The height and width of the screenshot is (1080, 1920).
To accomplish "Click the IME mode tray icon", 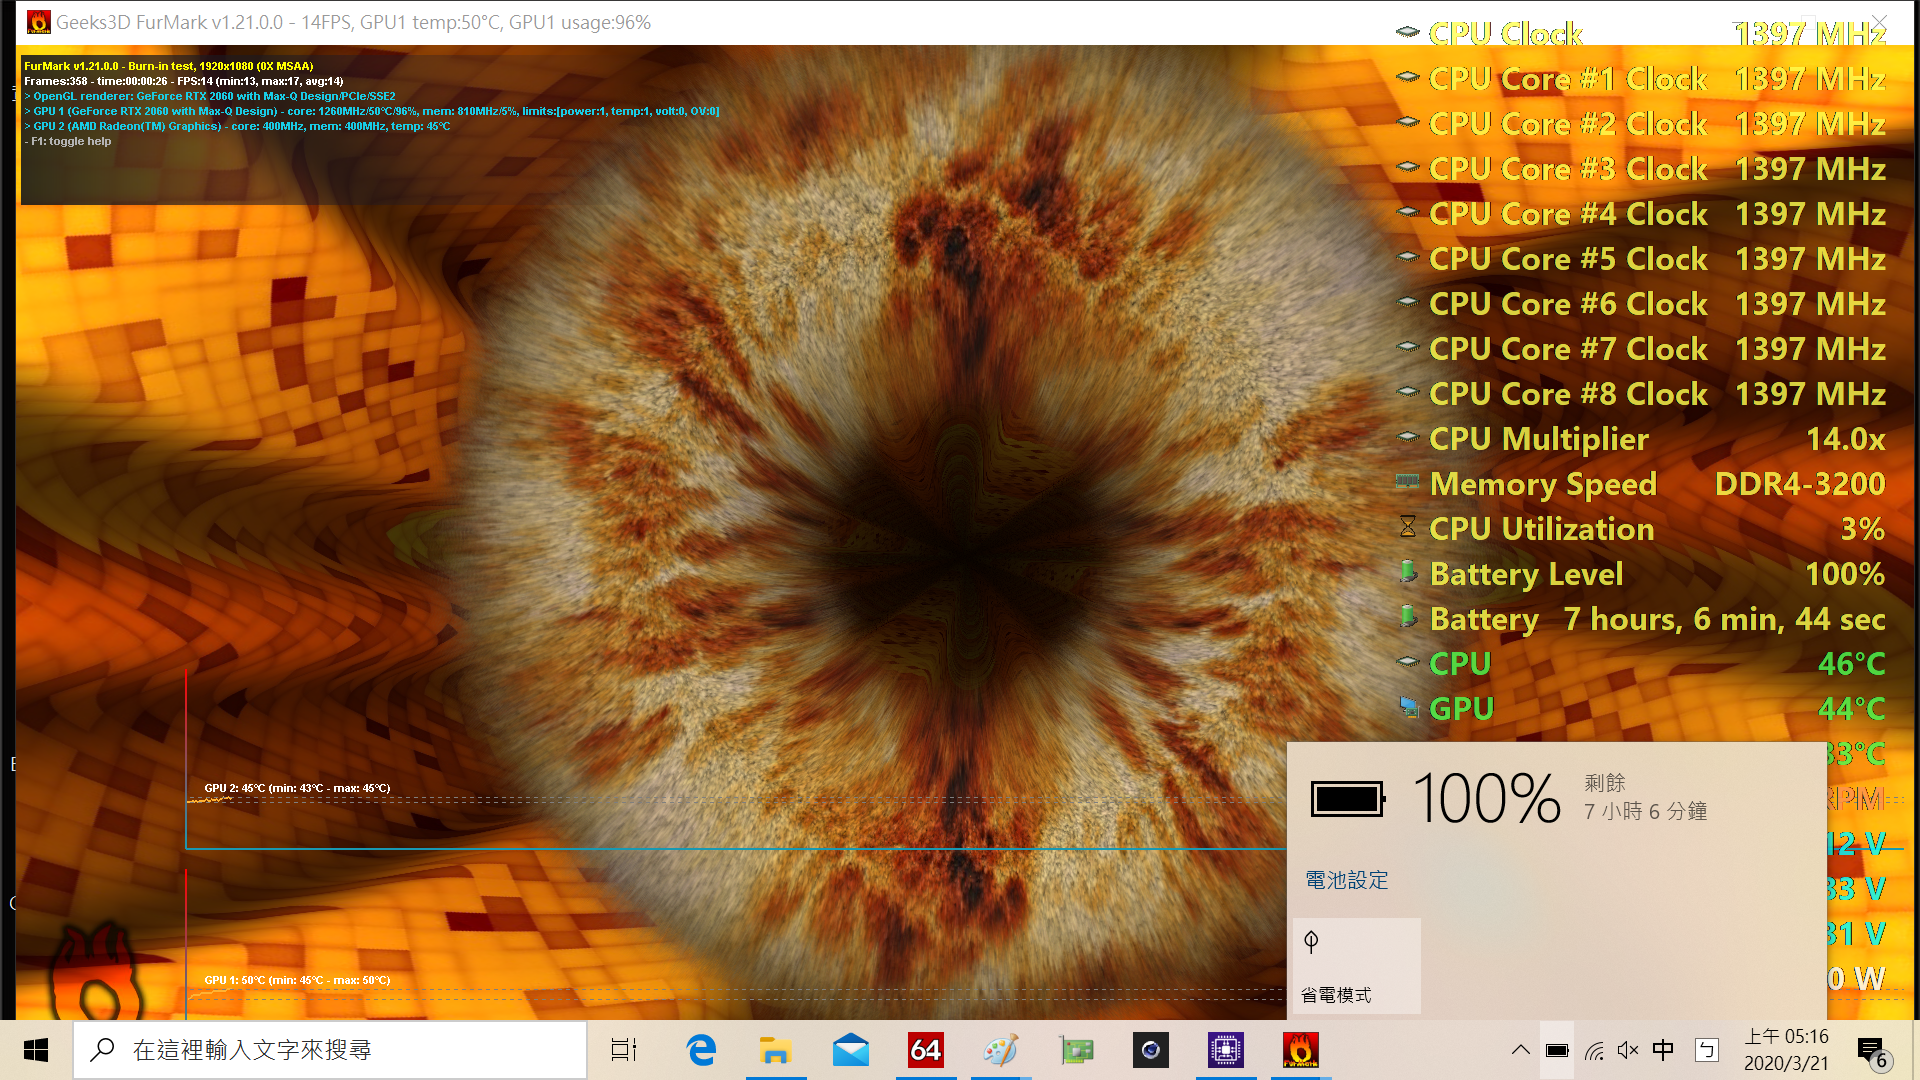I will tap(1707, 1050).
